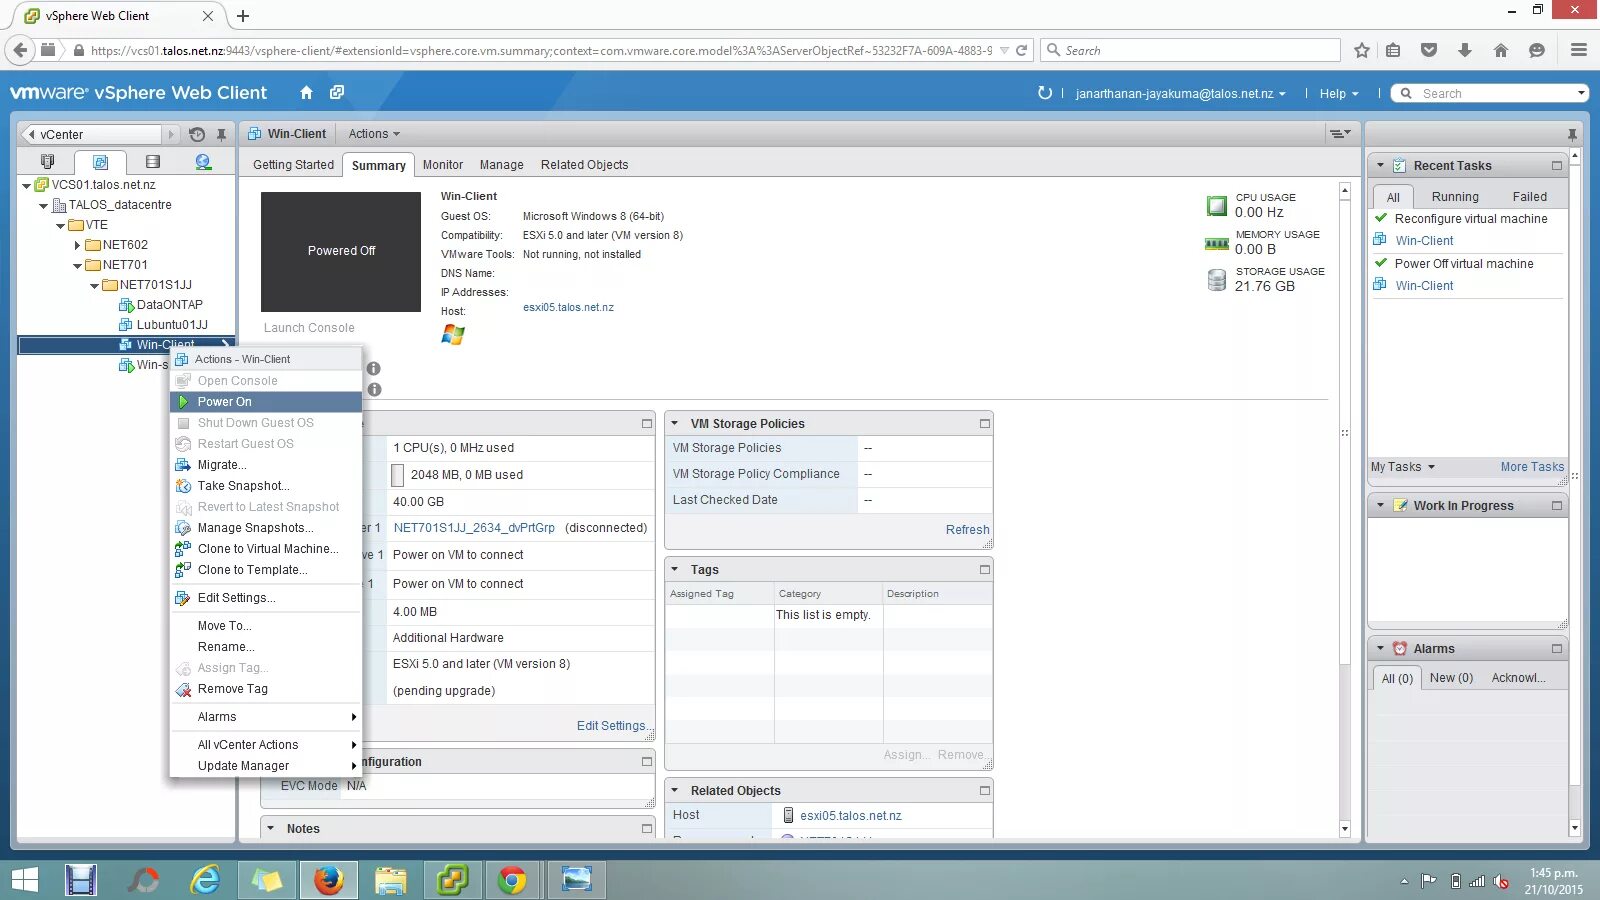This screenshot has width=1600, height=900.
Task: Open the My Tasks dropdown
Action: coord(1403,467)
